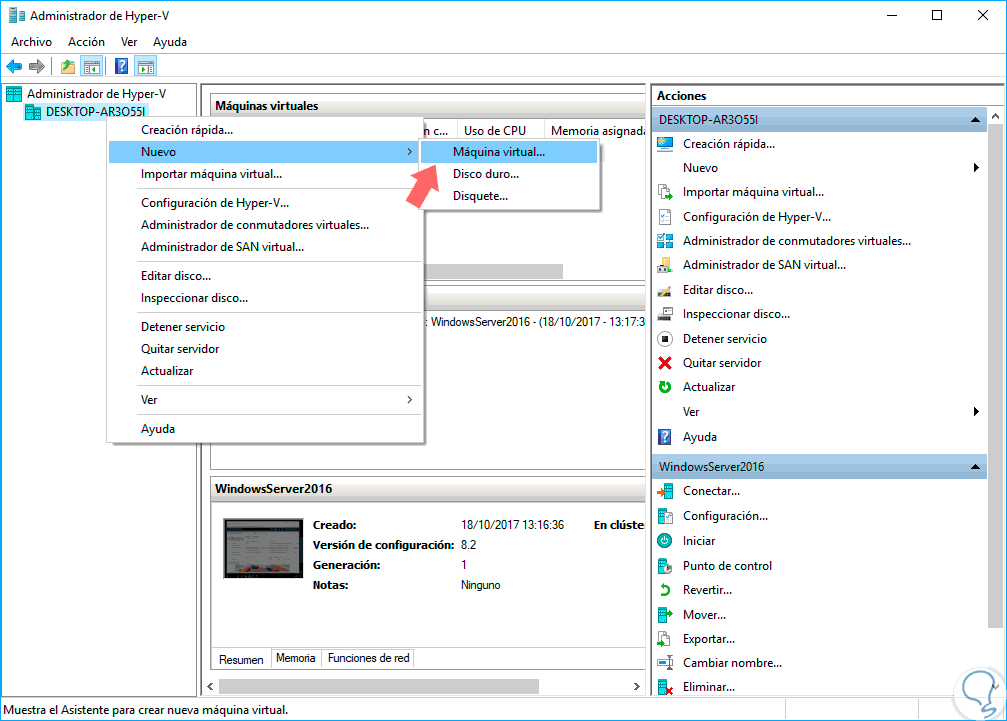Select Inspeccionar disco... in the context menu

click(x=267, y=298)
